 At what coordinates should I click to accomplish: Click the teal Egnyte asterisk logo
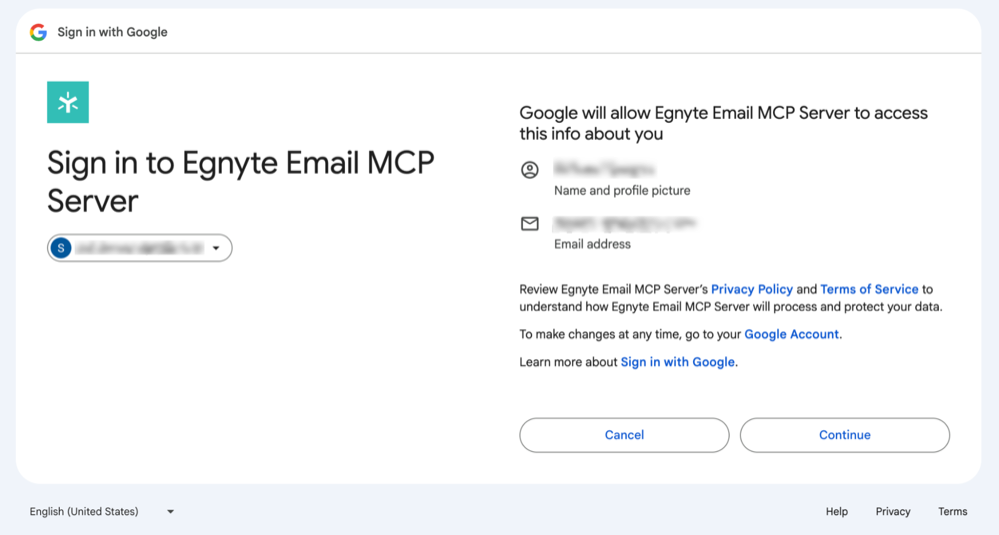coord(68,102)
